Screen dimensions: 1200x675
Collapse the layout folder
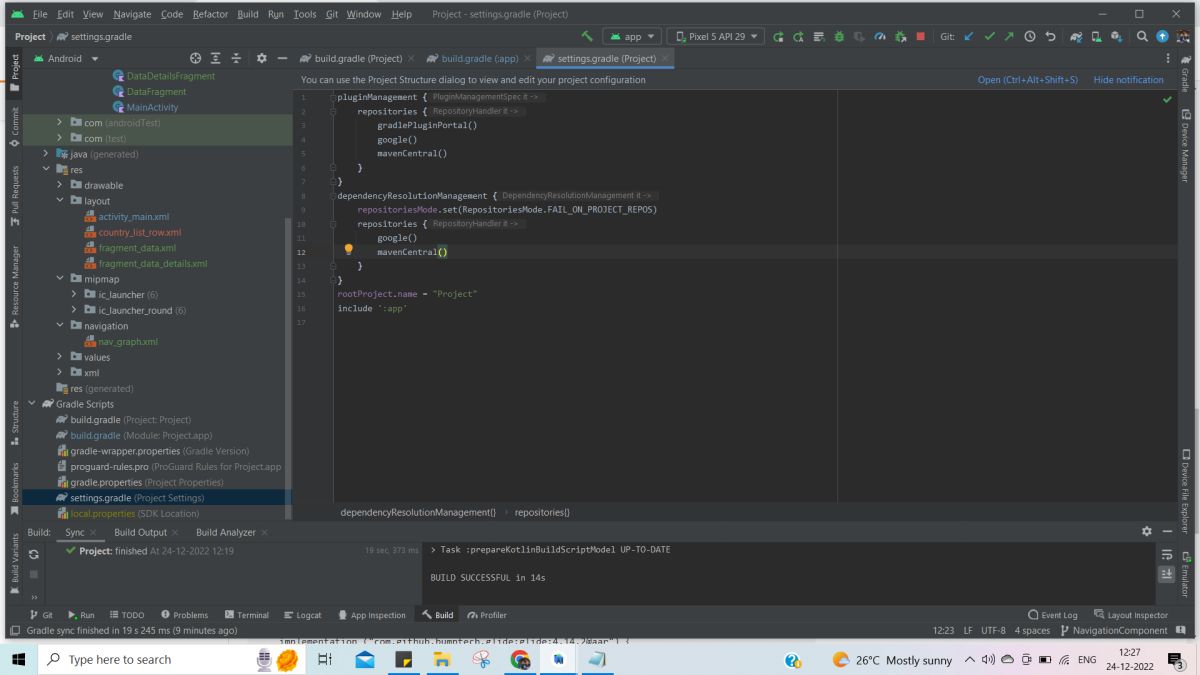click(60, 201)
